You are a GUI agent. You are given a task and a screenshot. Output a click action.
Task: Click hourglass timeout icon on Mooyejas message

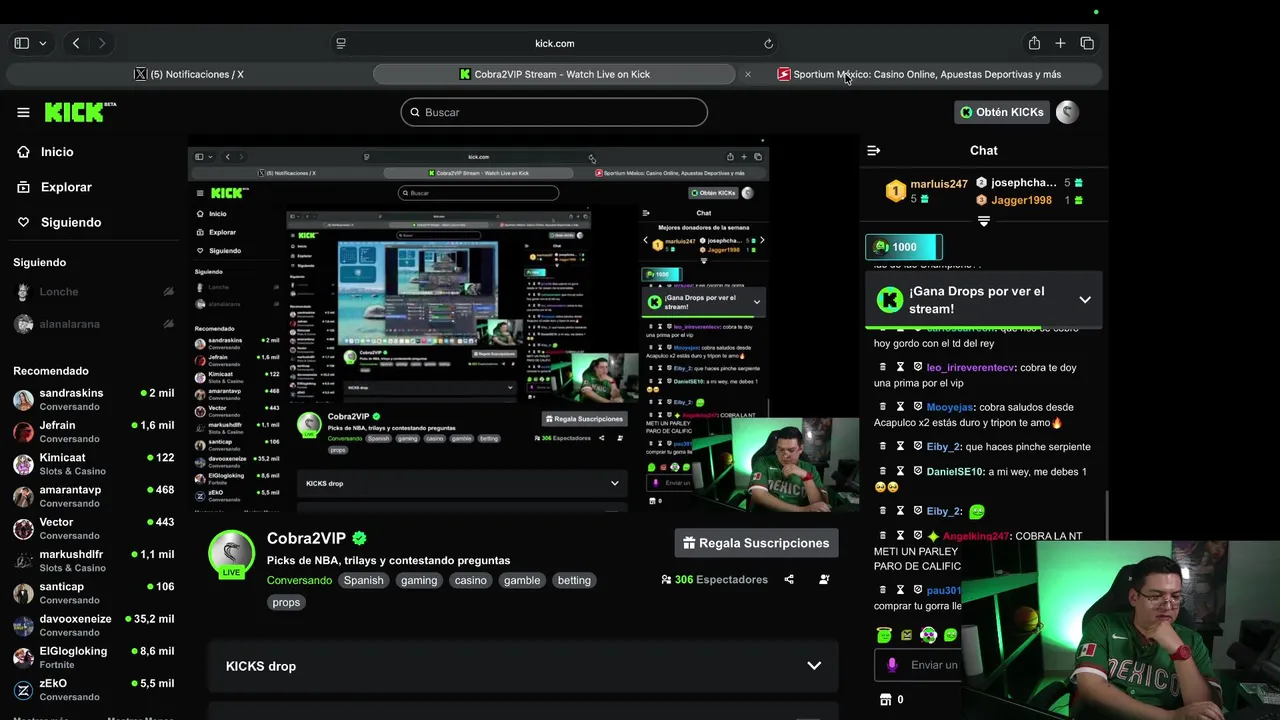[x=900, y=407]
